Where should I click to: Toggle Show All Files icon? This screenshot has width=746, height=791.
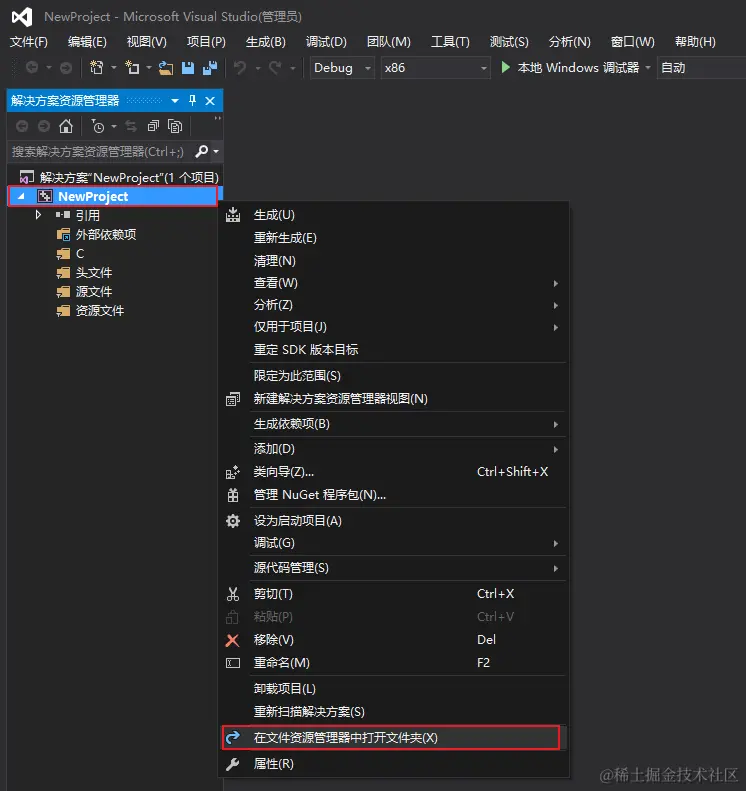coord(175,126)
